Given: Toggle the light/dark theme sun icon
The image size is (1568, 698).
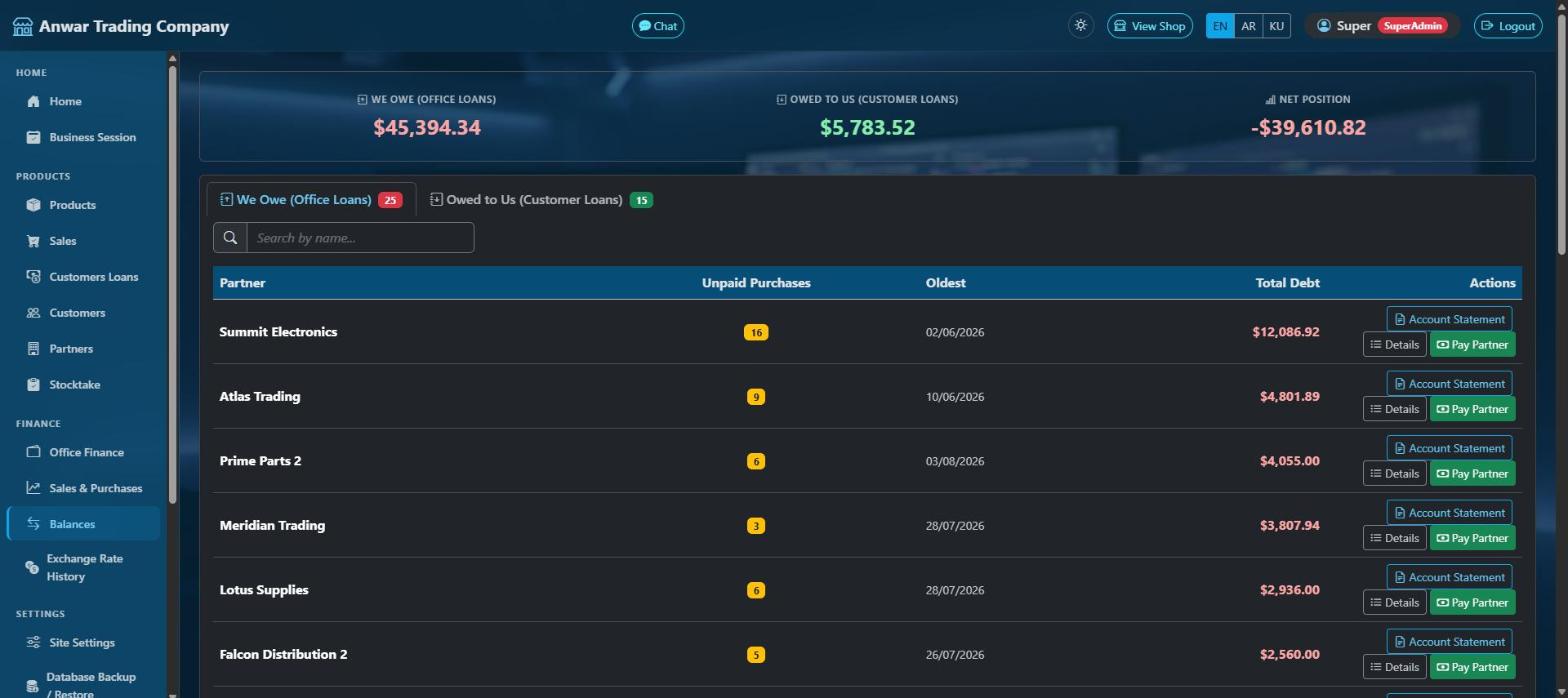Looking at the screenshot, I should tap(1080, 26).
